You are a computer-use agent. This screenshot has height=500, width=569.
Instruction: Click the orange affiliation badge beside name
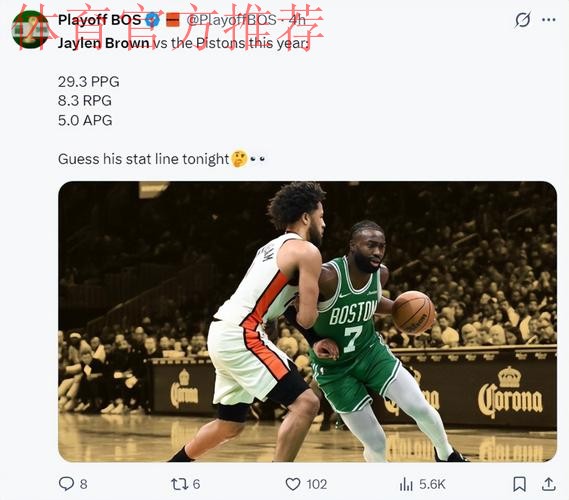tap(173, 20)
